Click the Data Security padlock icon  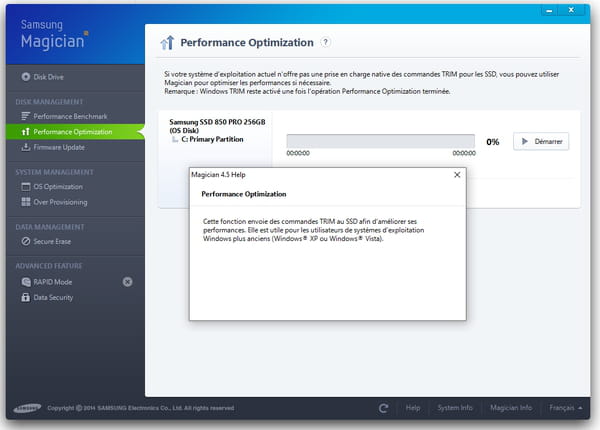coord(26,297)
